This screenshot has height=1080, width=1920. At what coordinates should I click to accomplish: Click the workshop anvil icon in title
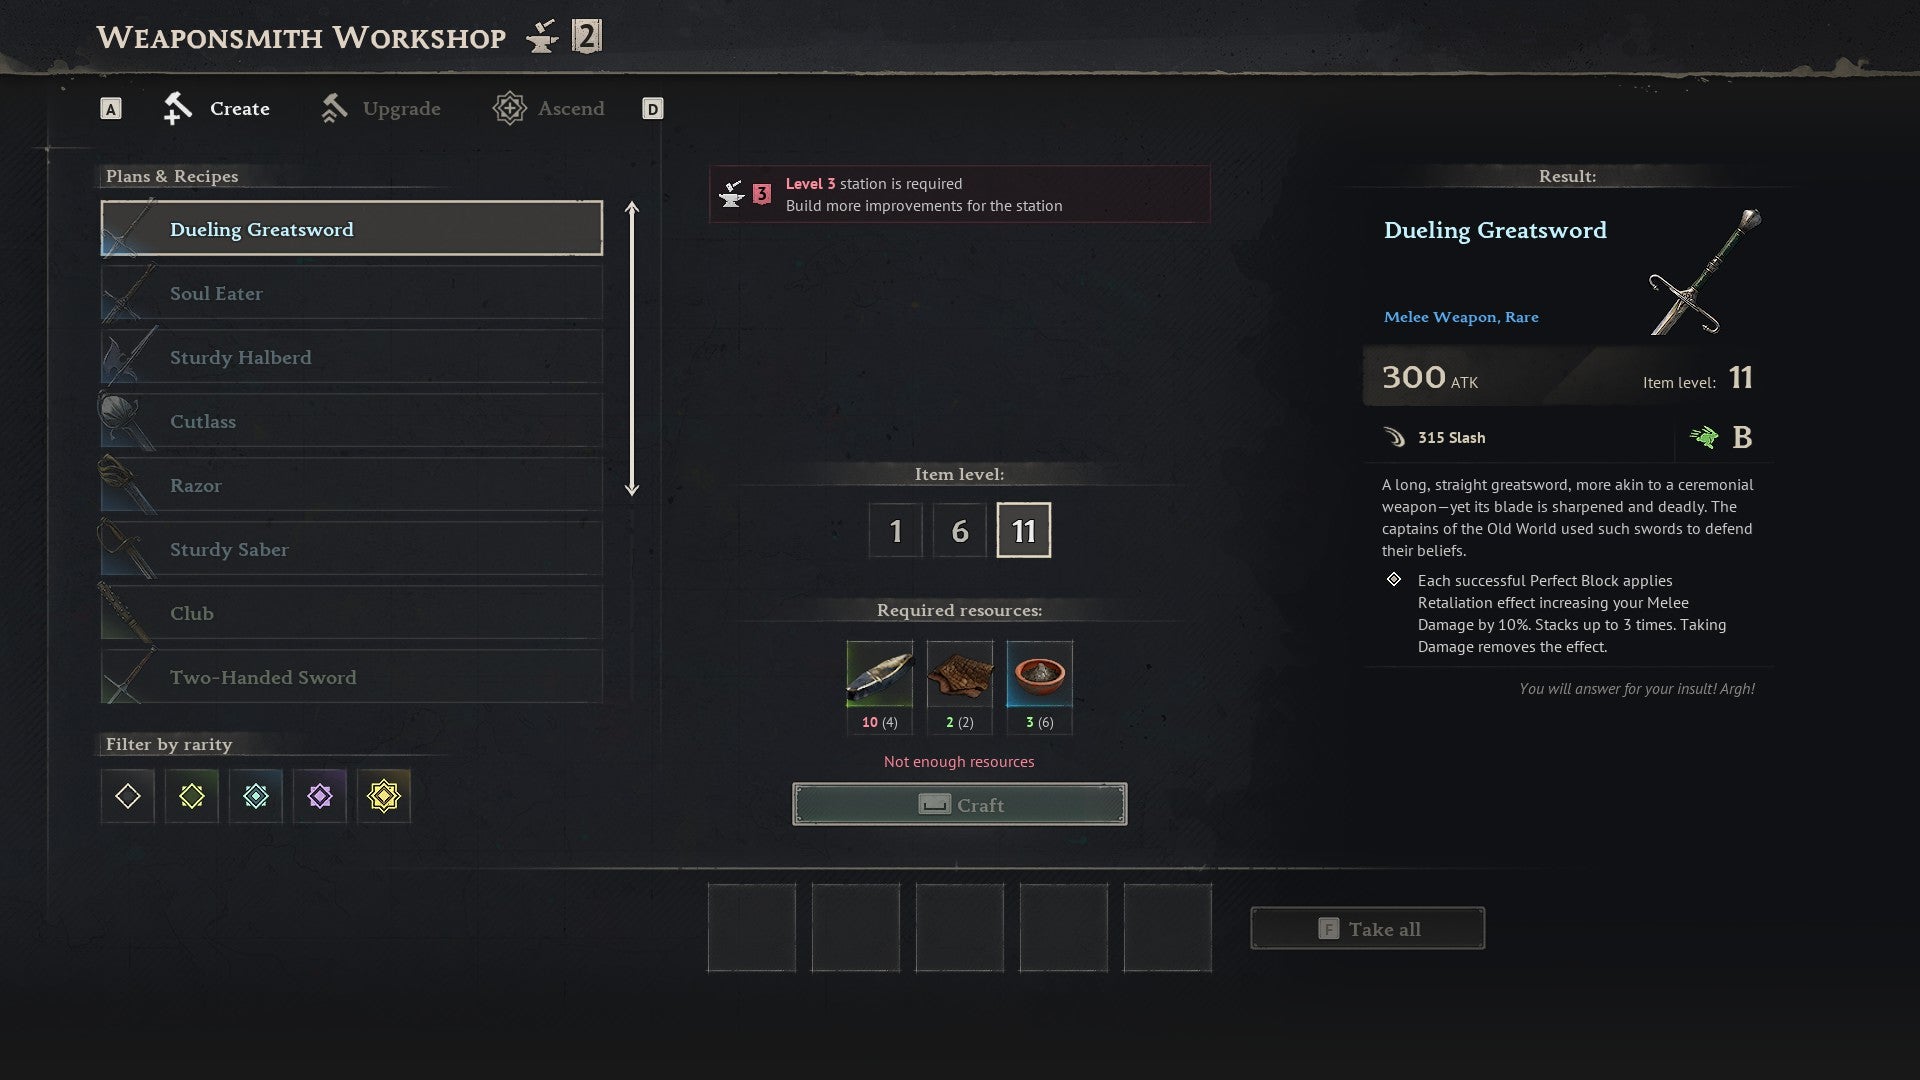point(542,38)
